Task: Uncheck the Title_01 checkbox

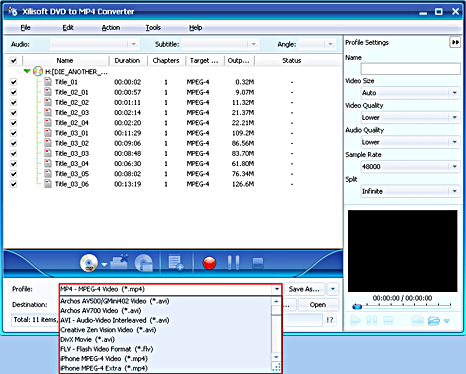Action: 13,82
